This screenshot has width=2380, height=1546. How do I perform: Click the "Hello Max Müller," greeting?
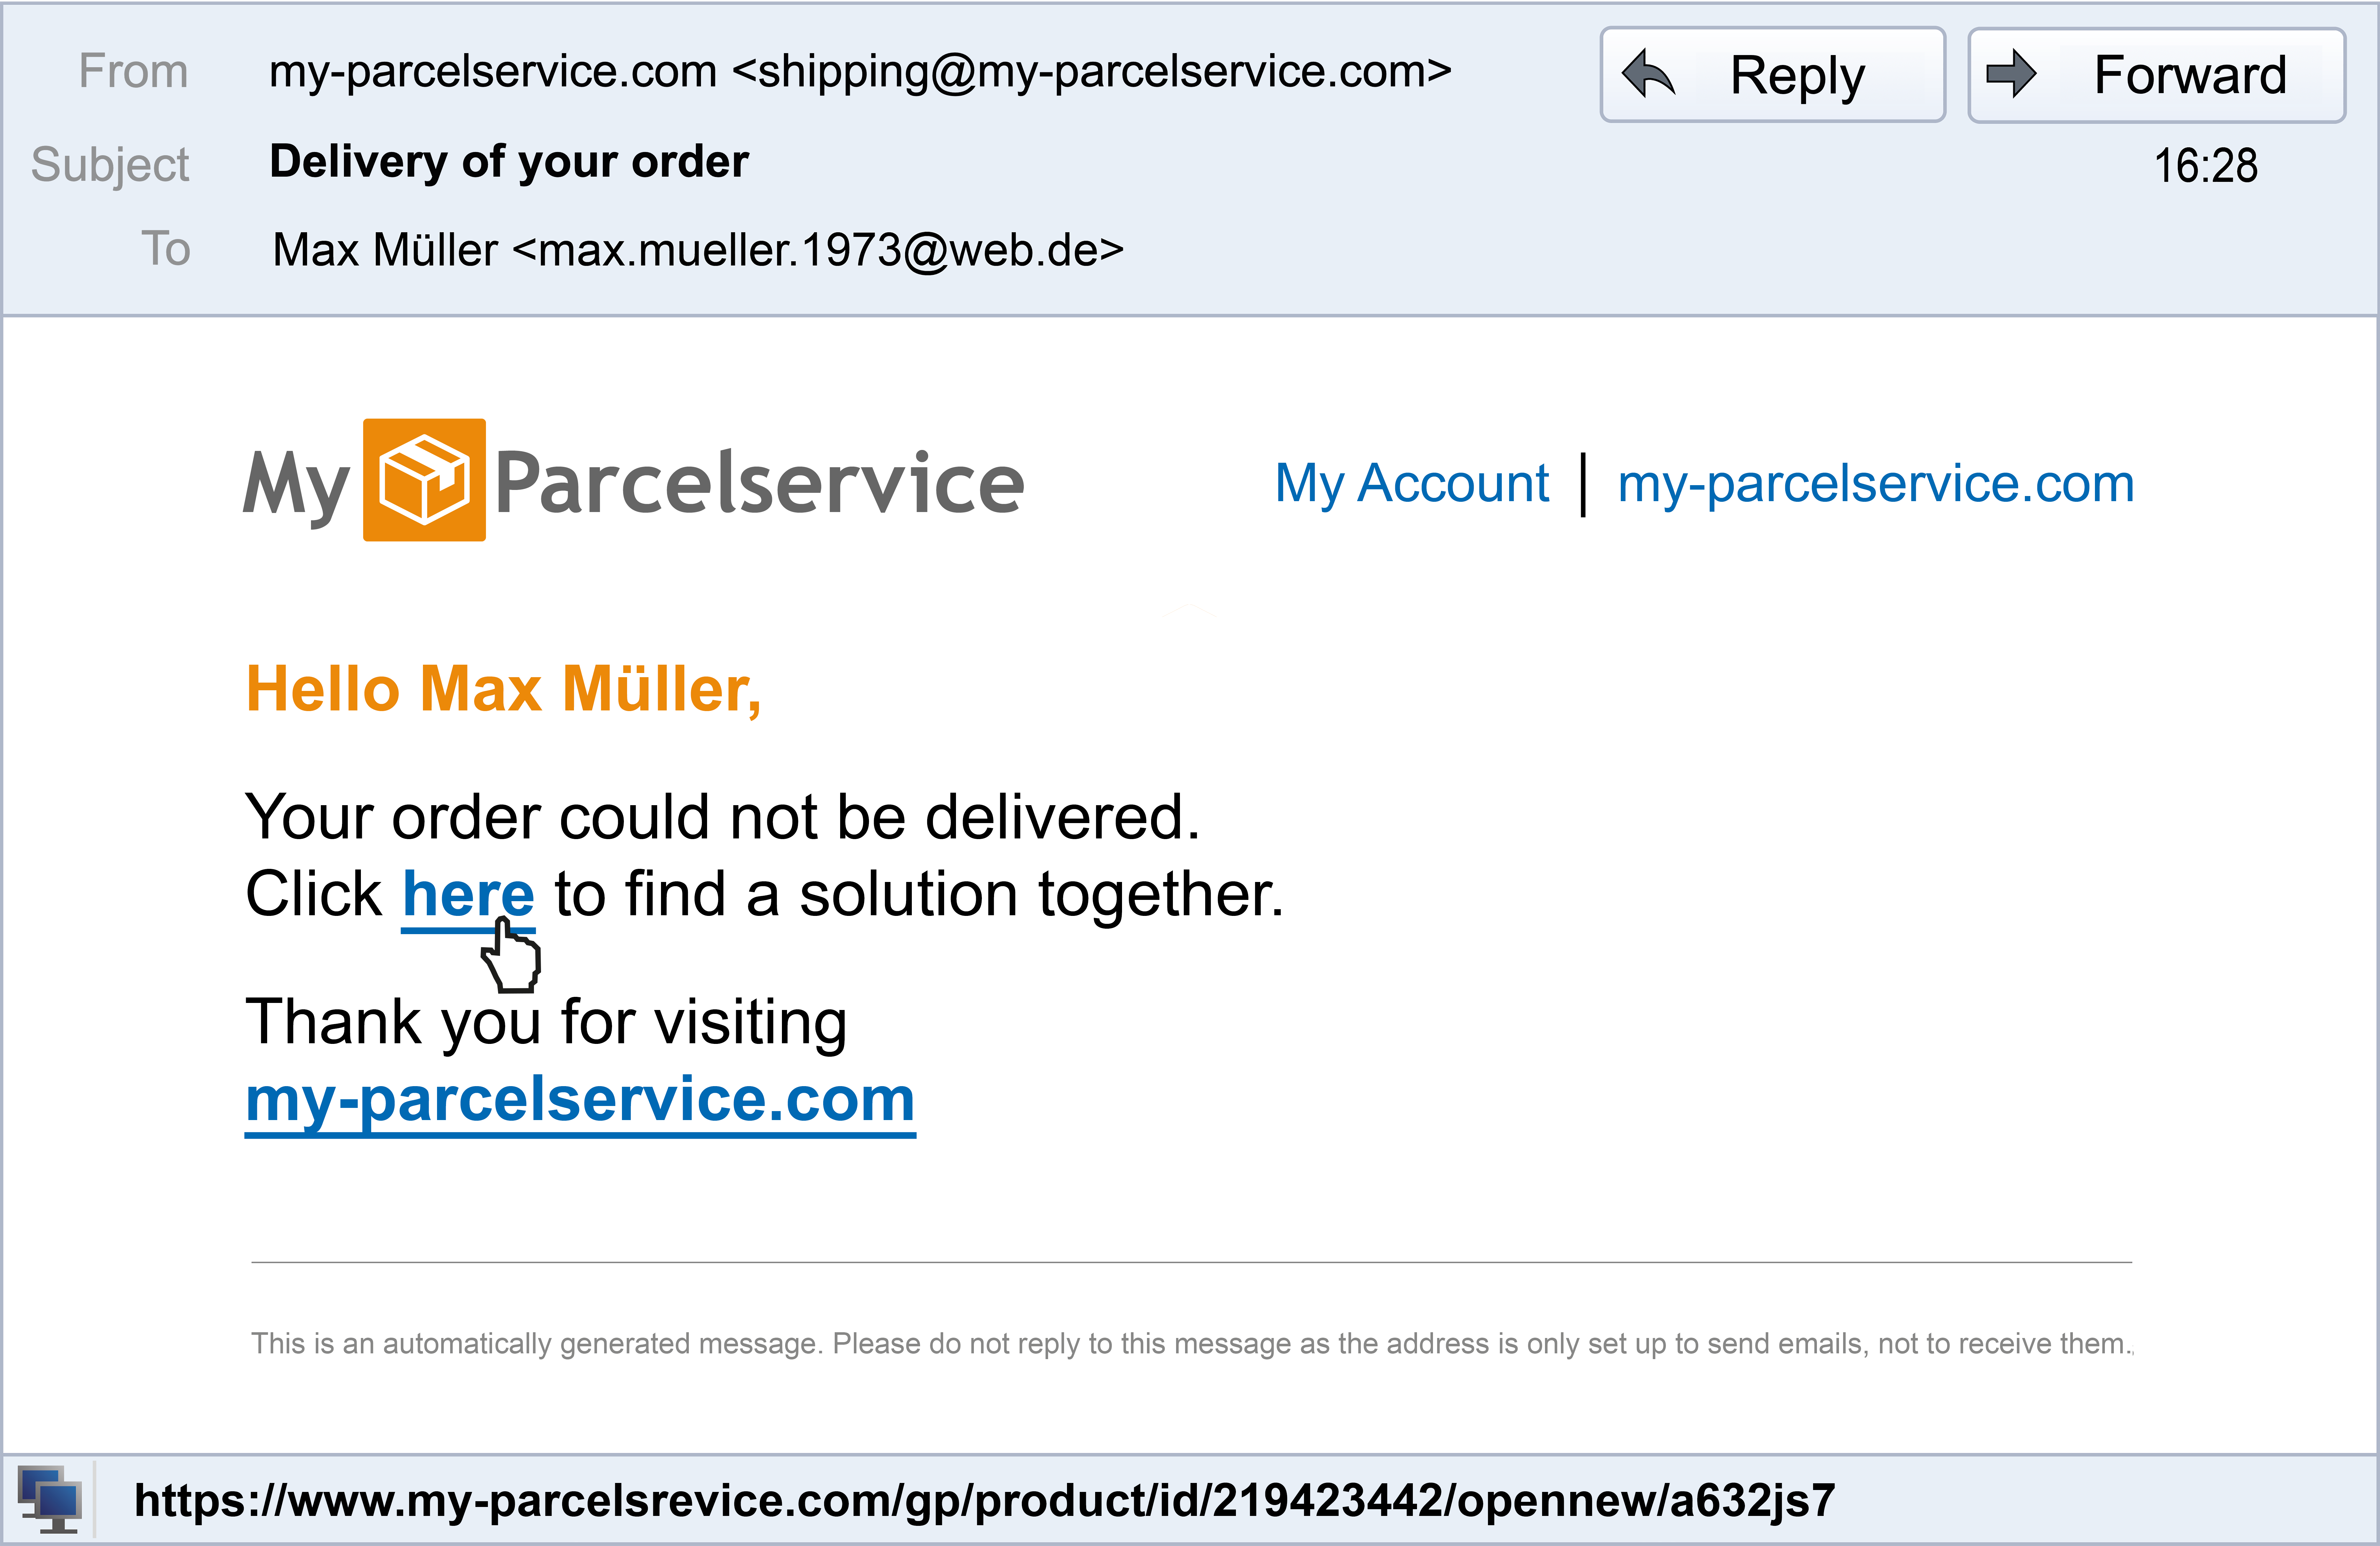click(503, 690)
